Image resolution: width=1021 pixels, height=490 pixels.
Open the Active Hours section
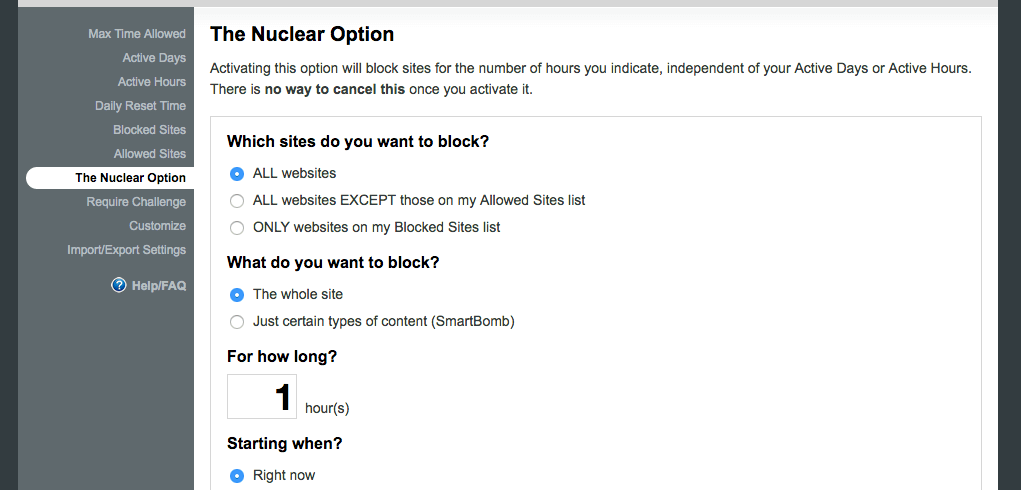(x=151, y=82)
